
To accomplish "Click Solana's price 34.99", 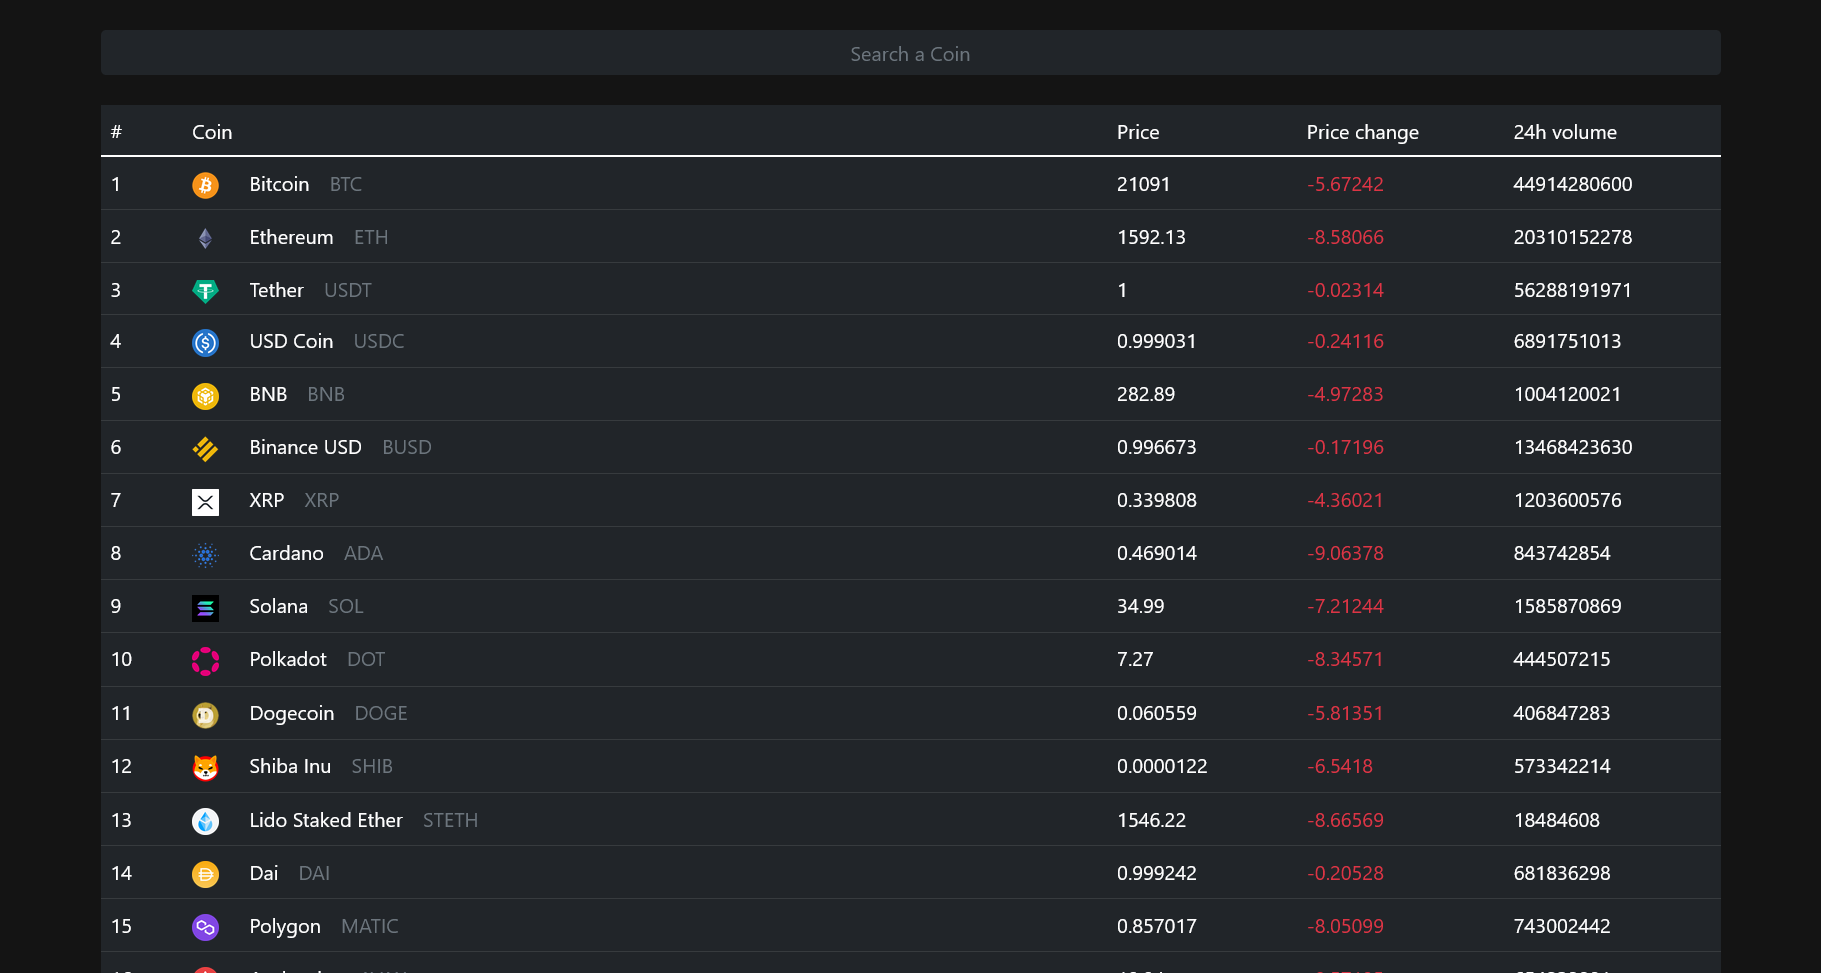I will [x=1141, y=606].
